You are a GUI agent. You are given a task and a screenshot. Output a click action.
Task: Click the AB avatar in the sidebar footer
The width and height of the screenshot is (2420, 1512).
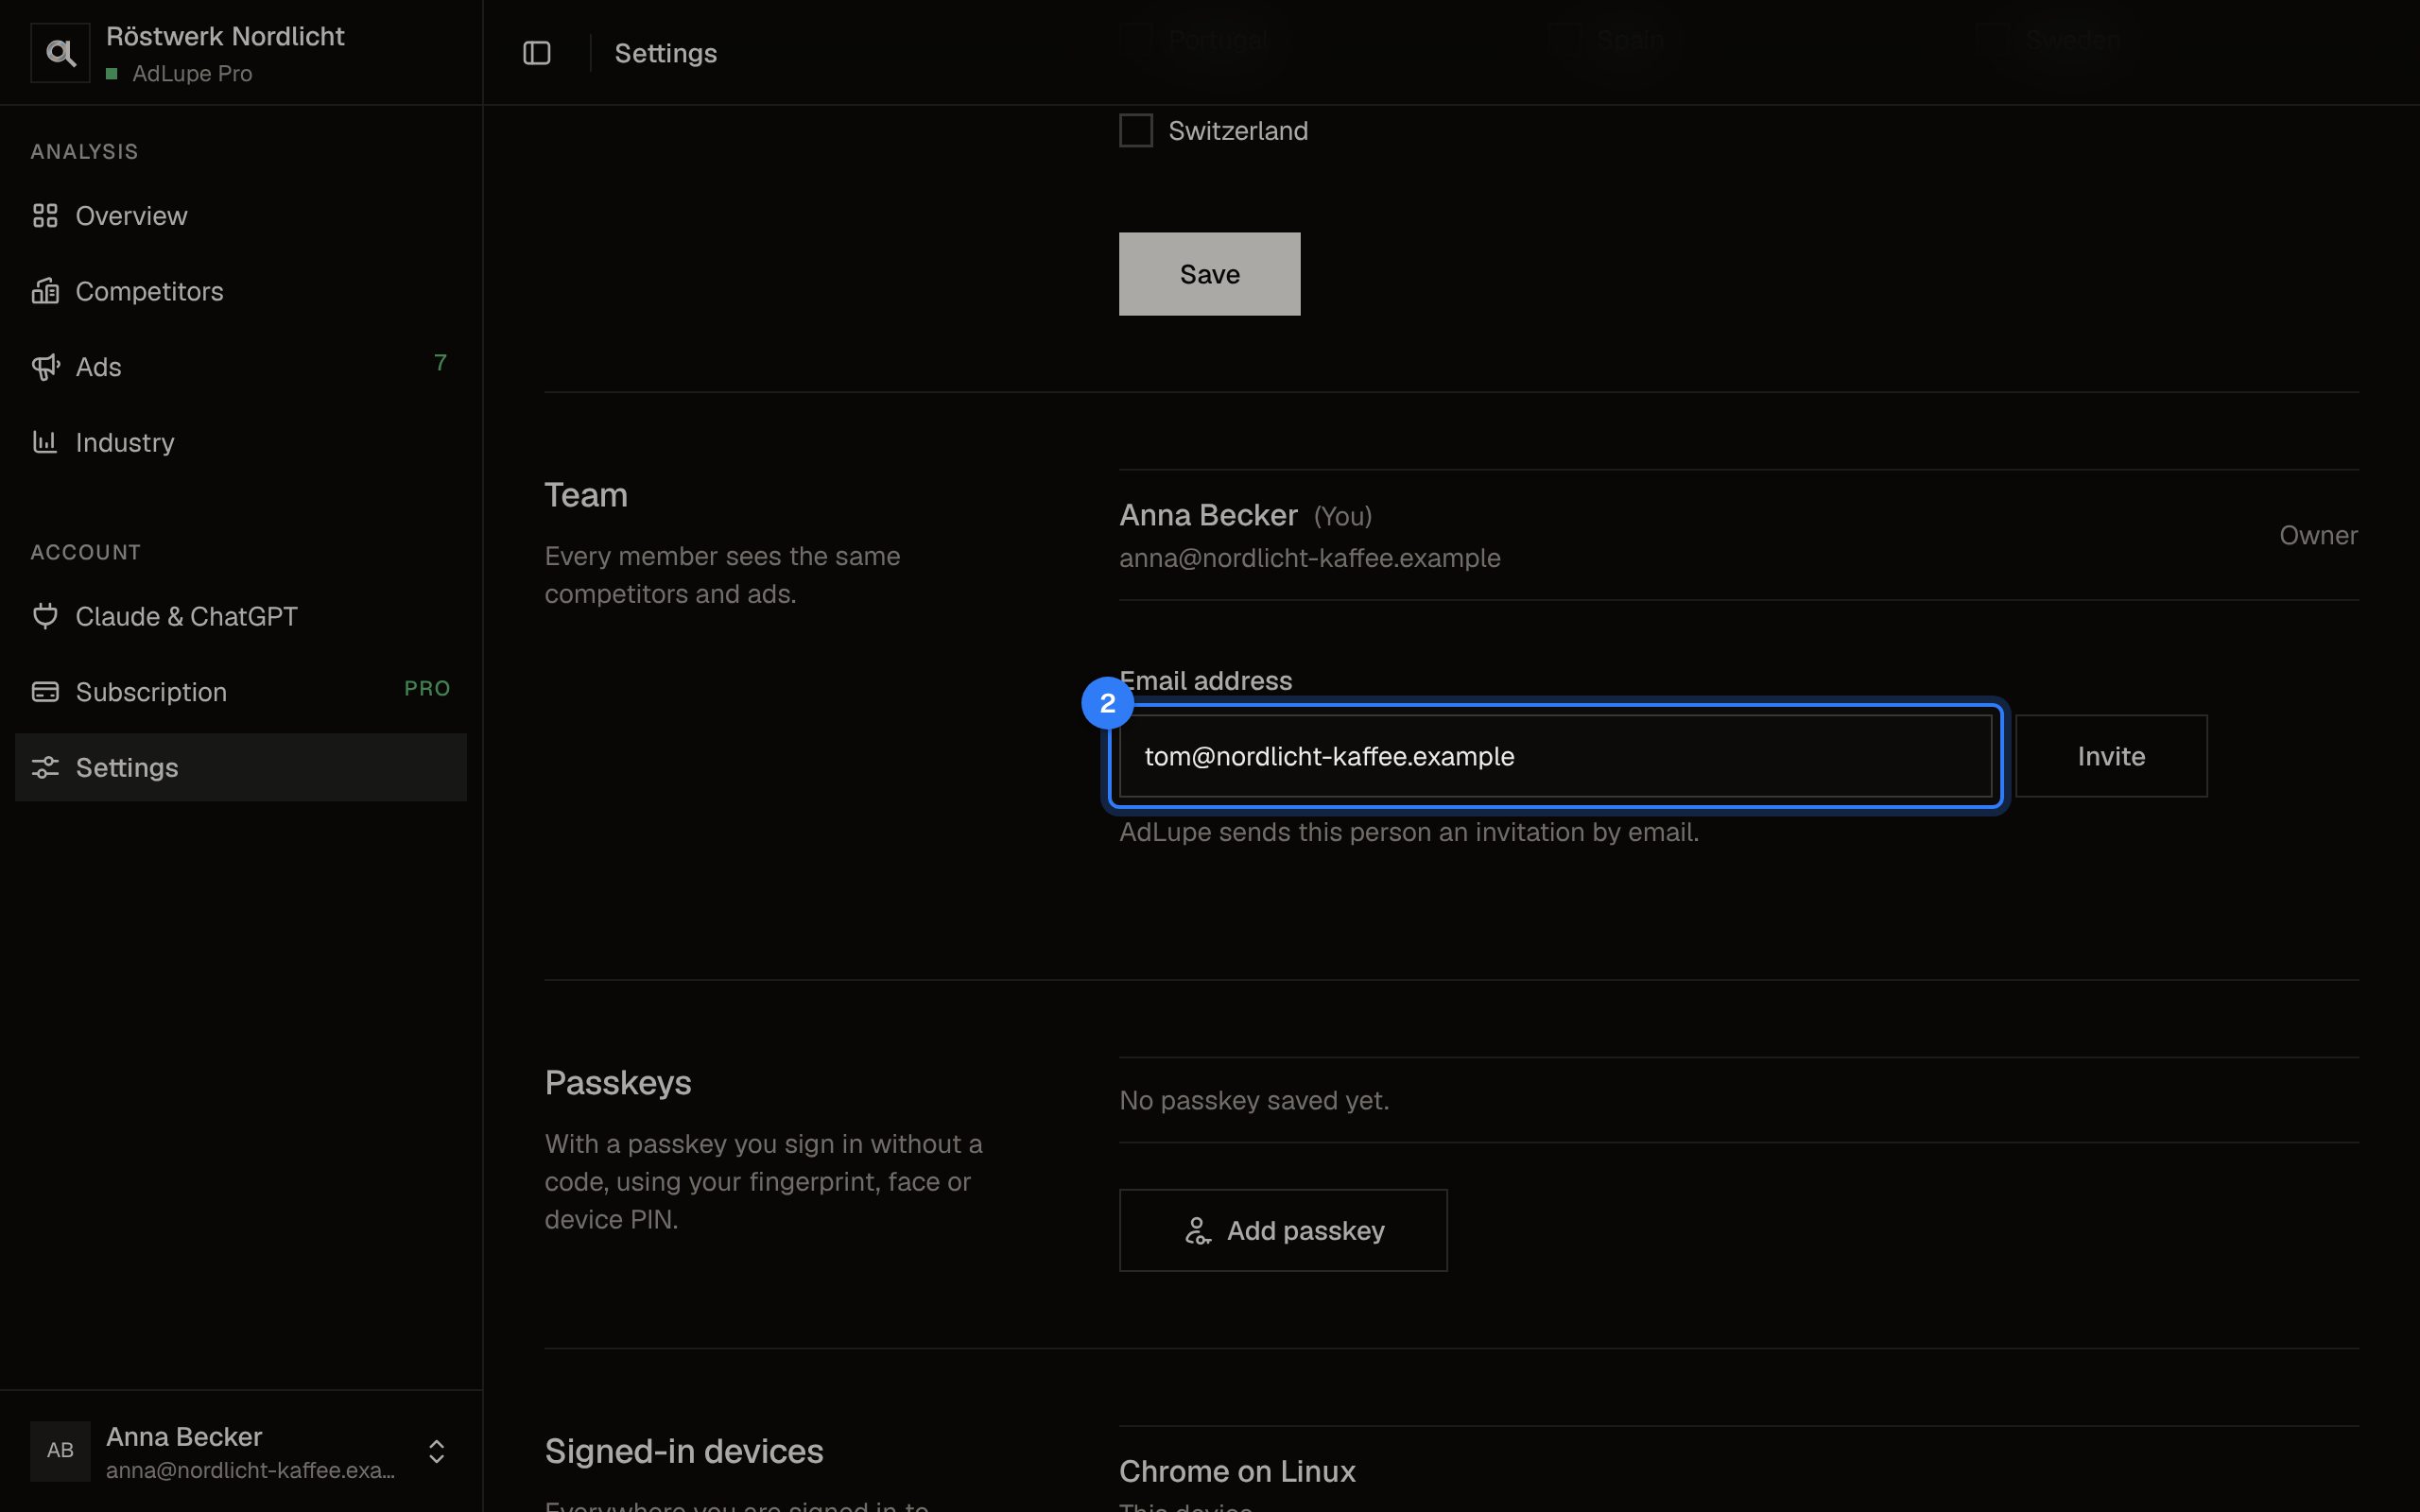point(60,1450)
